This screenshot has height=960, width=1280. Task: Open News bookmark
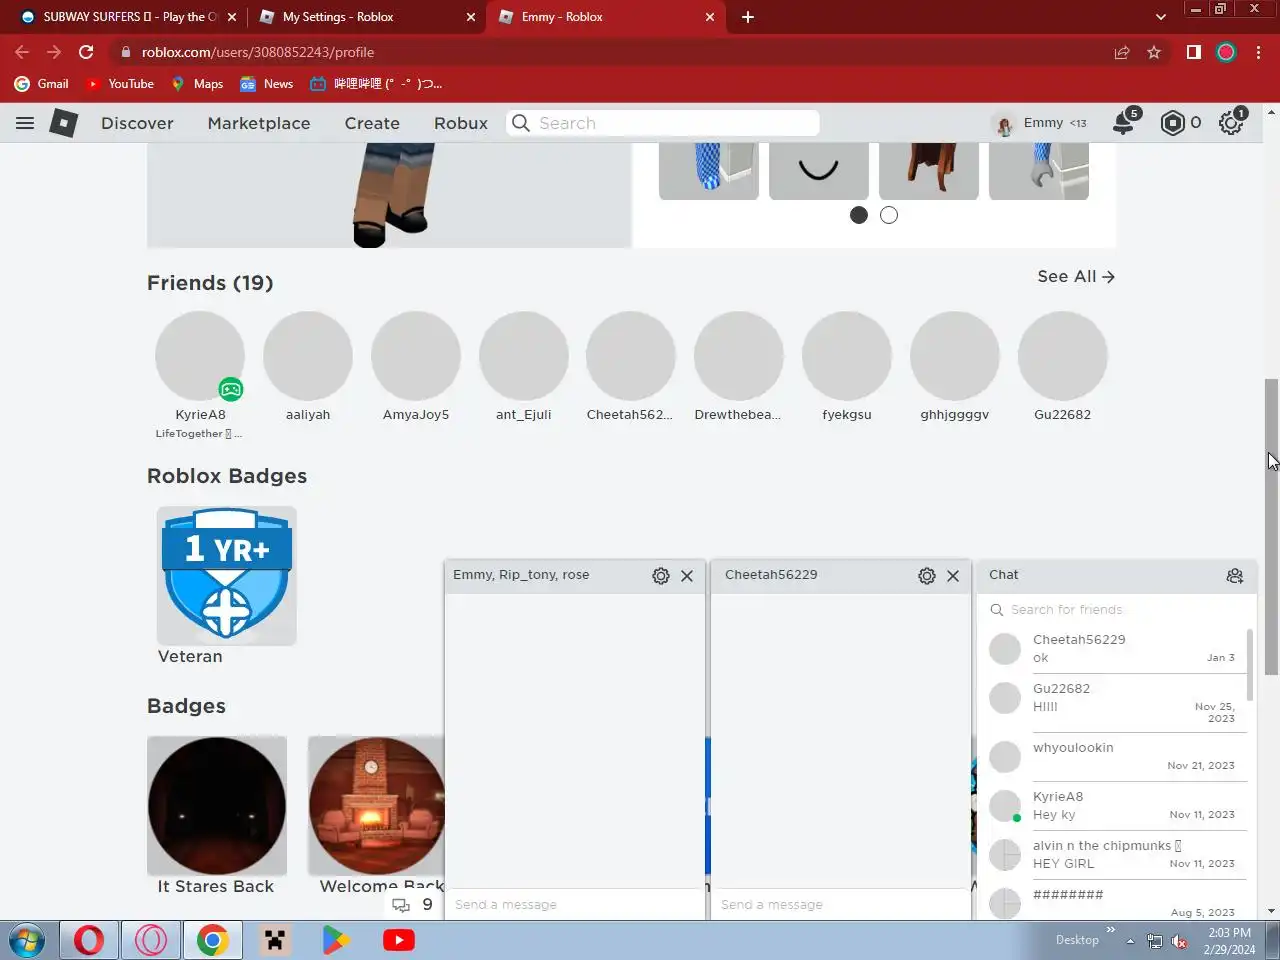pos(267,84)
